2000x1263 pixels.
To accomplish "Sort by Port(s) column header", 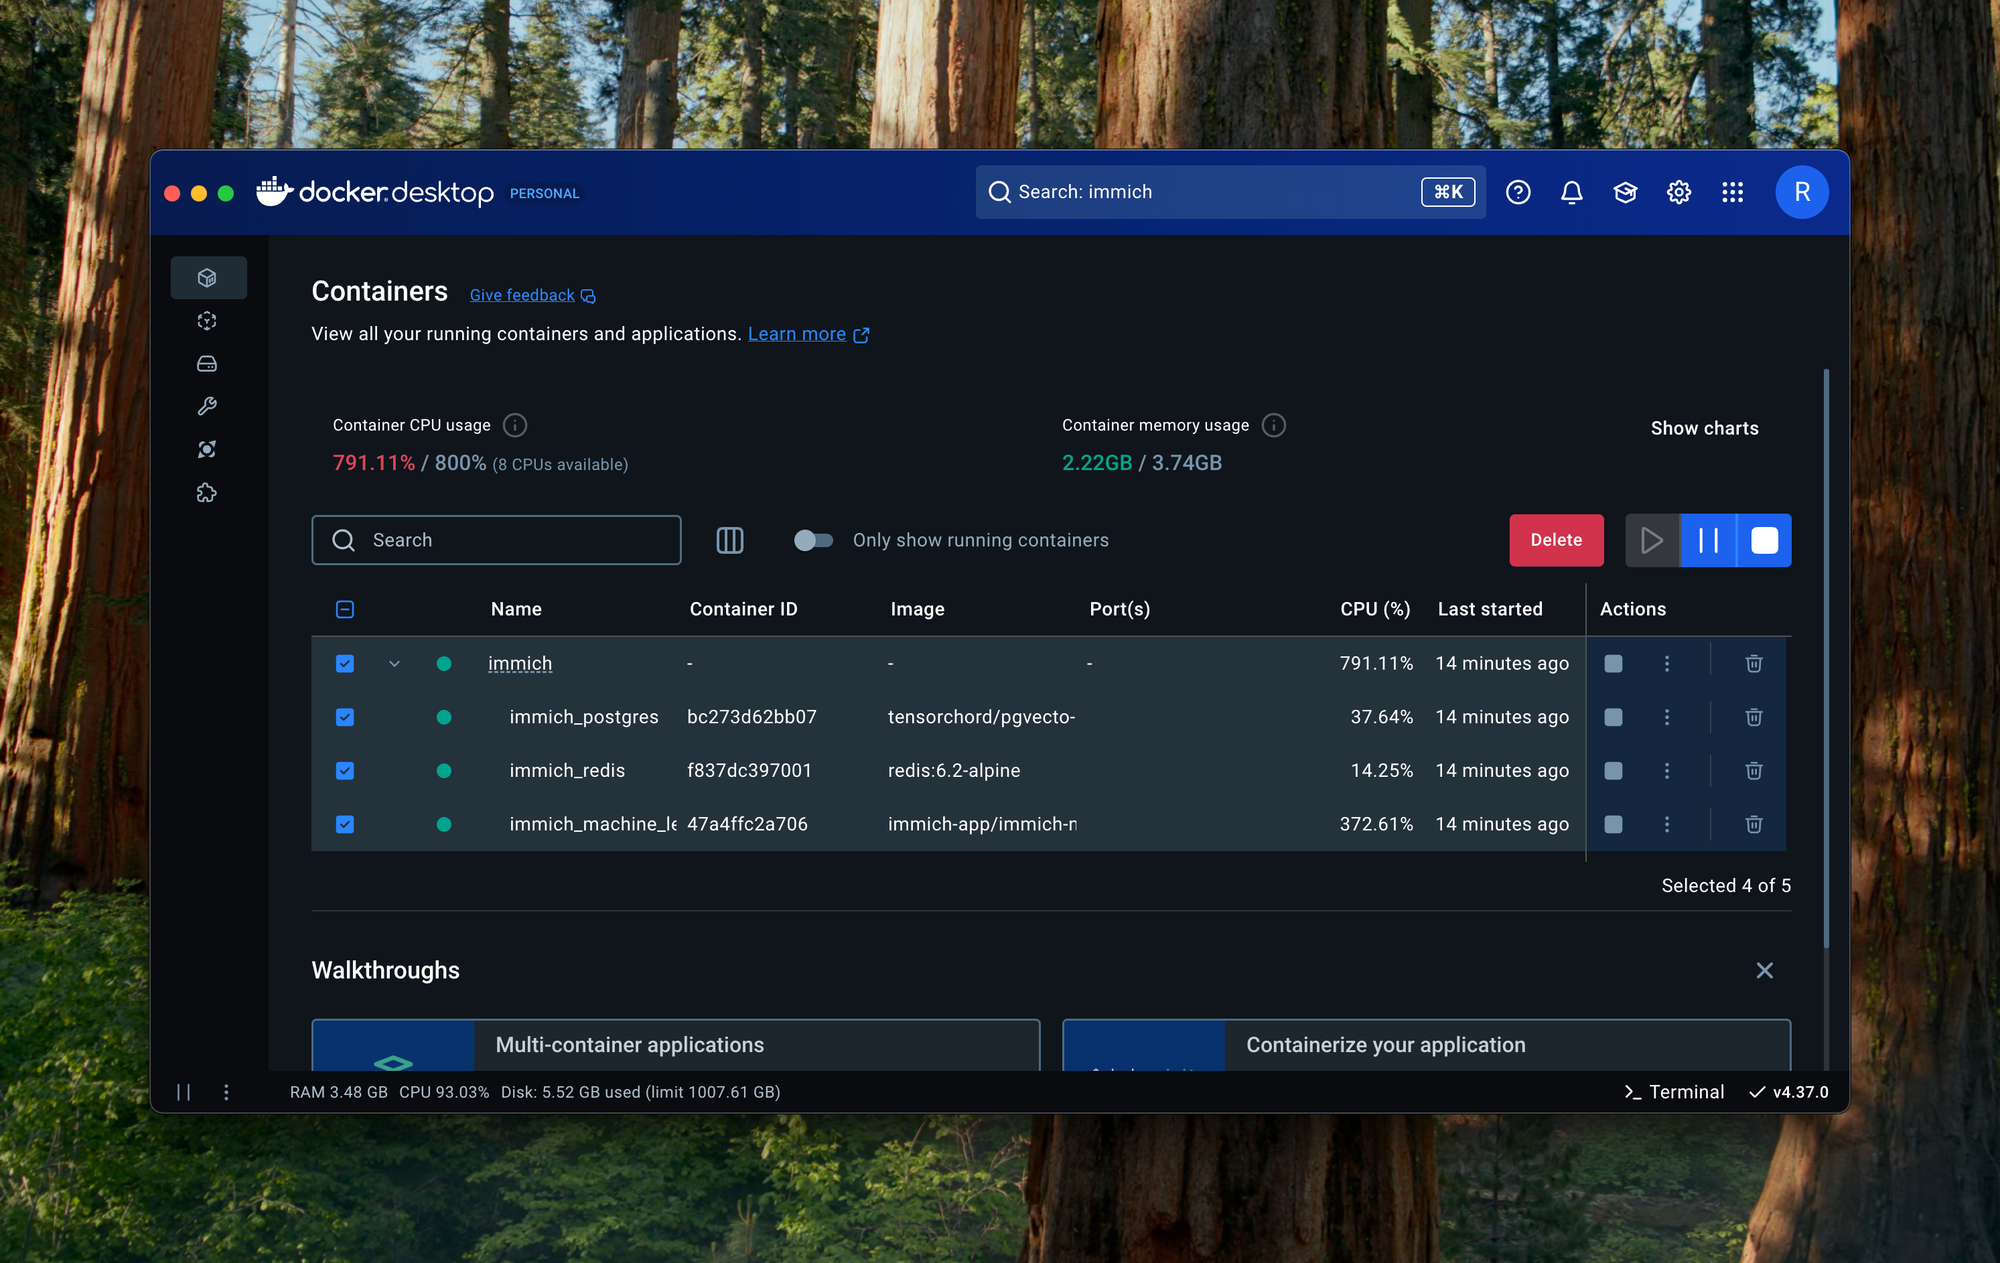I will tap(1120, 609).
